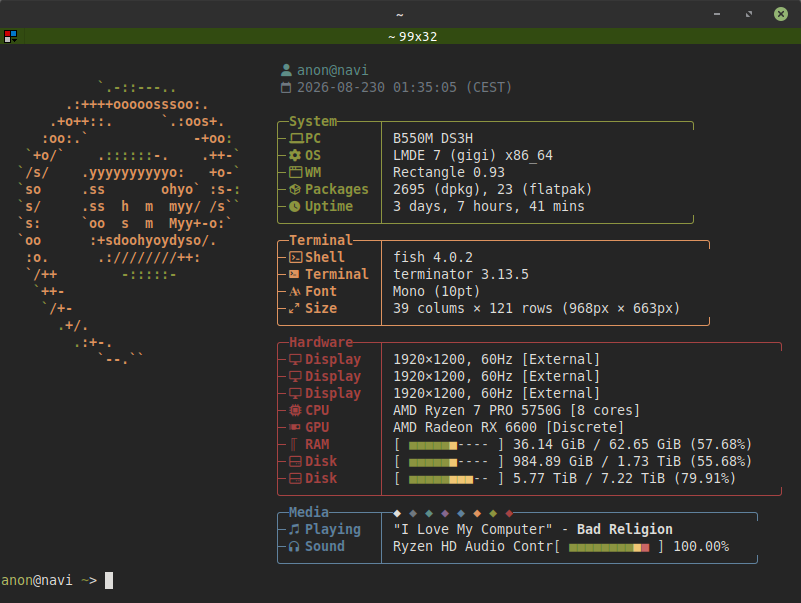Click the 'System' section heading
Viewport: 801px width, 603px height.
pos(313,121)
